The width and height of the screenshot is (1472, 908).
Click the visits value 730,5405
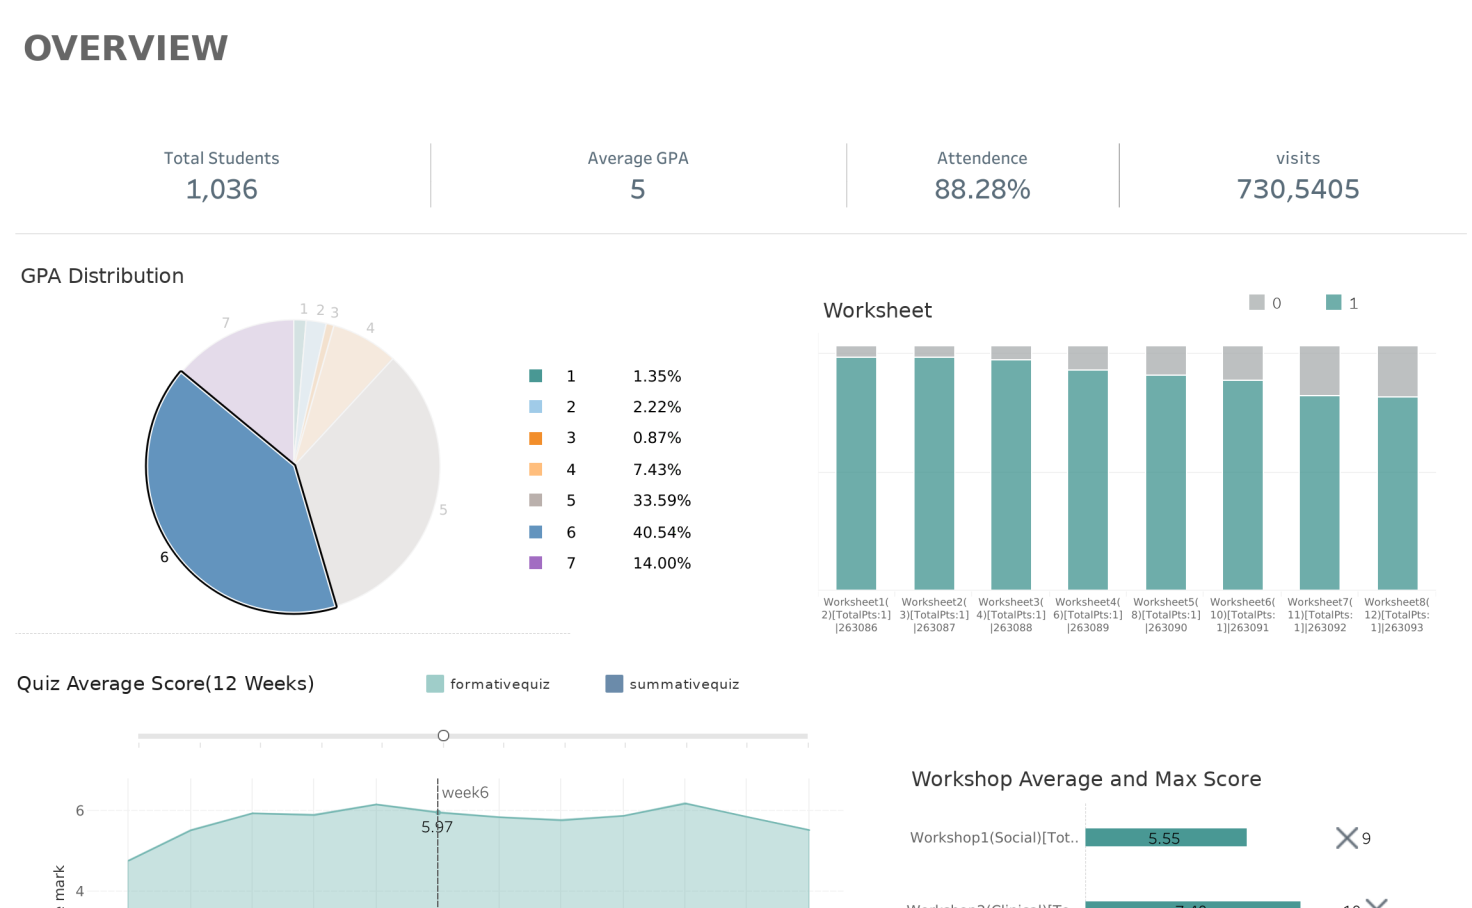(1298, 189)
